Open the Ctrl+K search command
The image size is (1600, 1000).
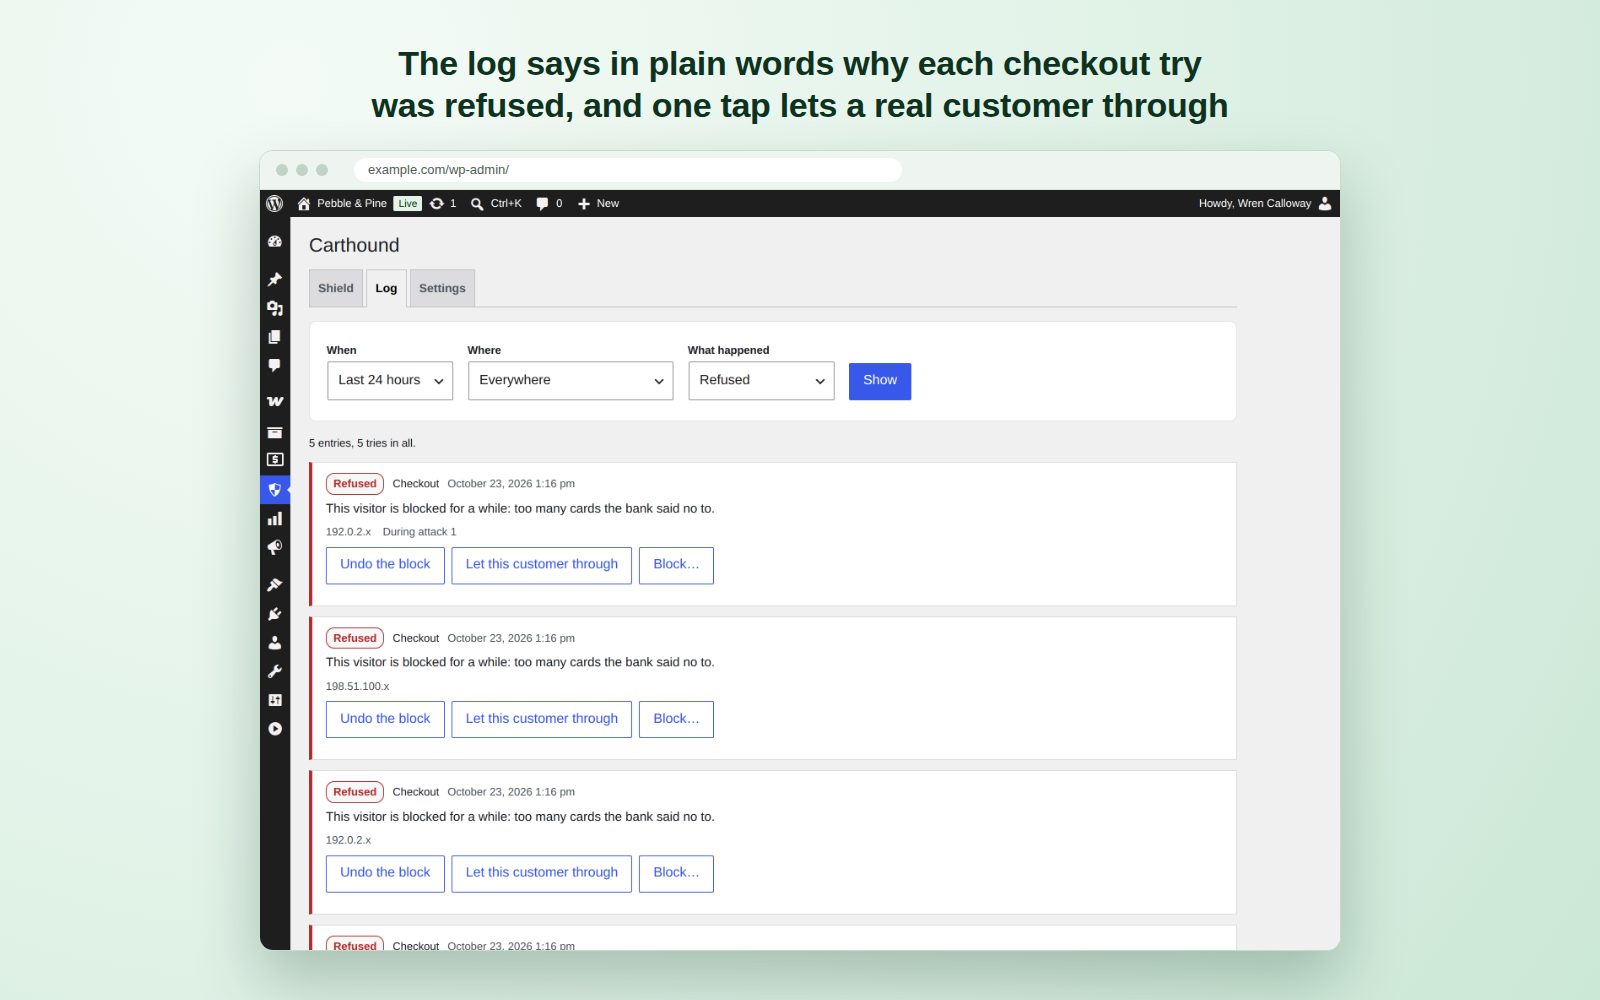point(497,203)
